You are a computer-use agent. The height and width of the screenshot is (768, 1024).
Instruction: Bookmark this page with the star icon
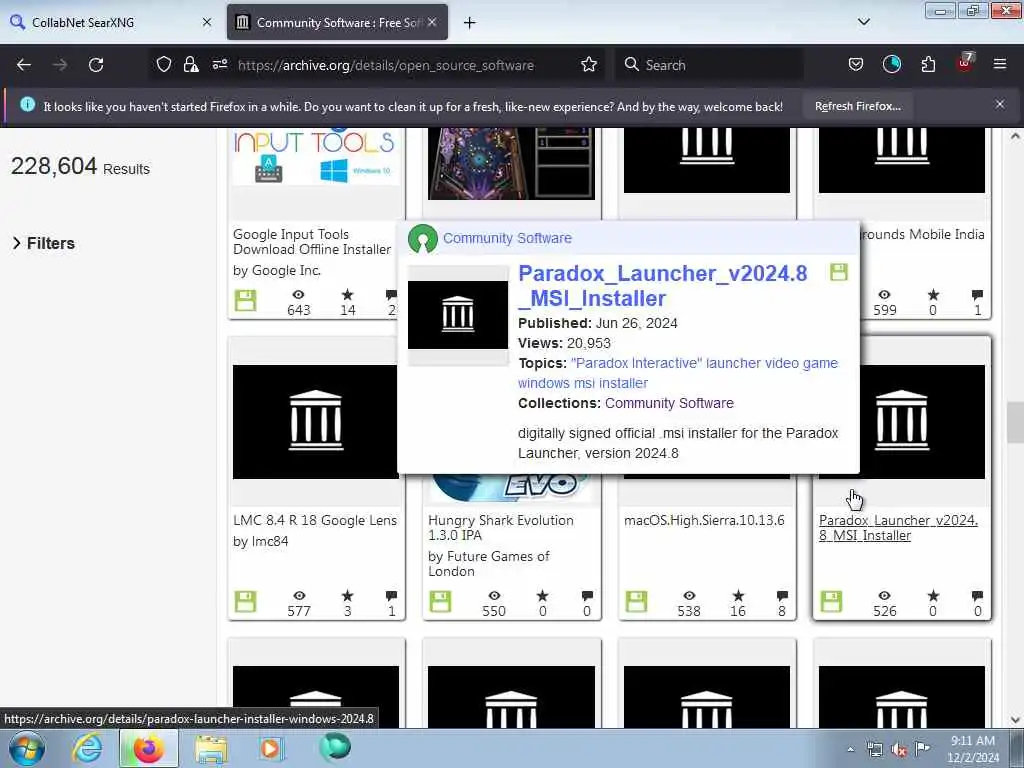(588, 64)
